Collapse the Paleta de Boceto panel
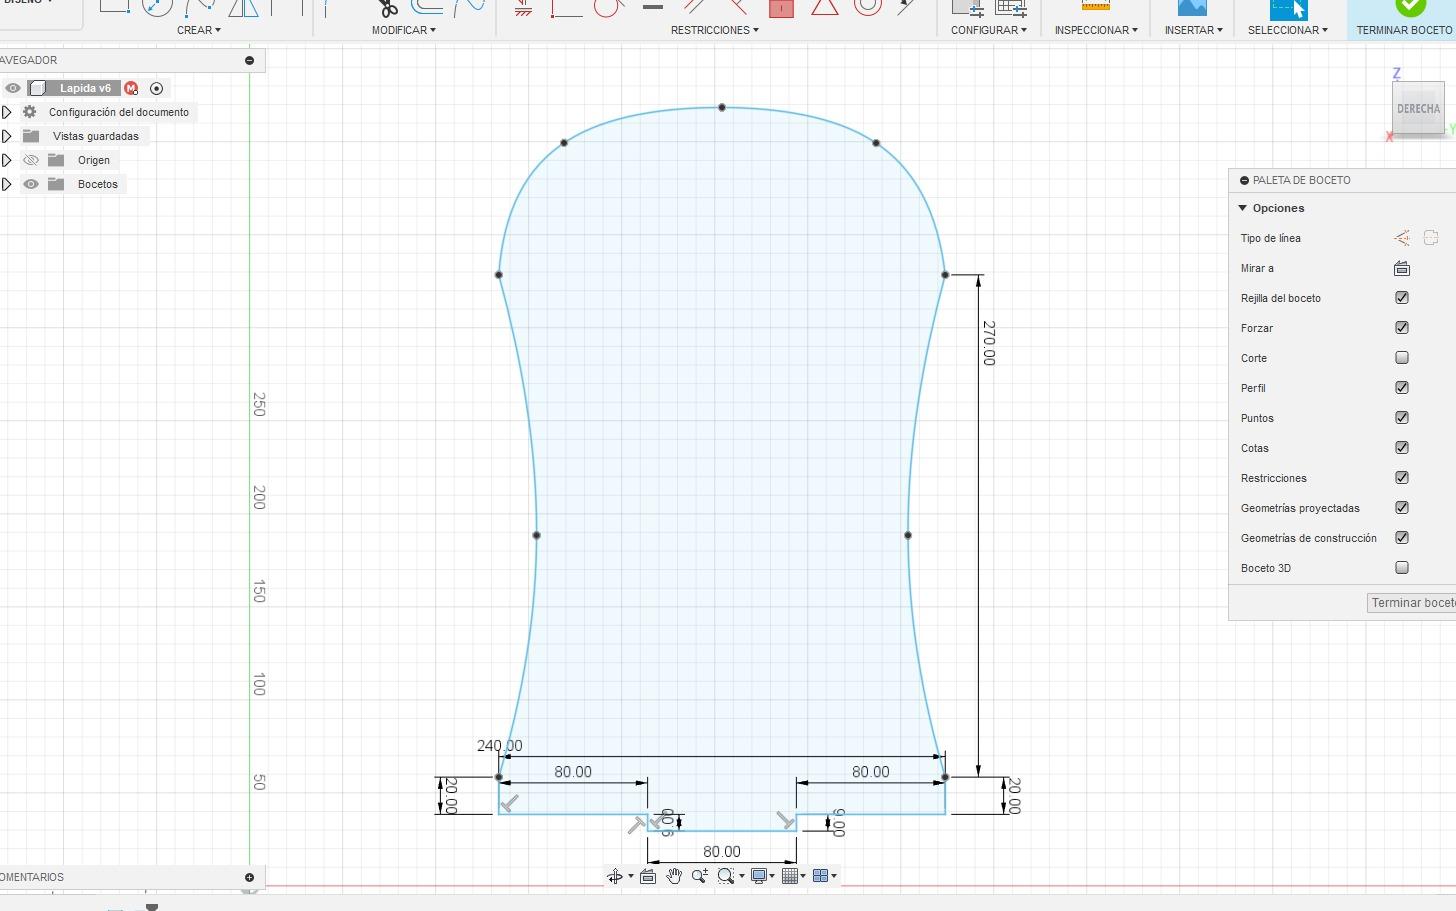 1244,180
